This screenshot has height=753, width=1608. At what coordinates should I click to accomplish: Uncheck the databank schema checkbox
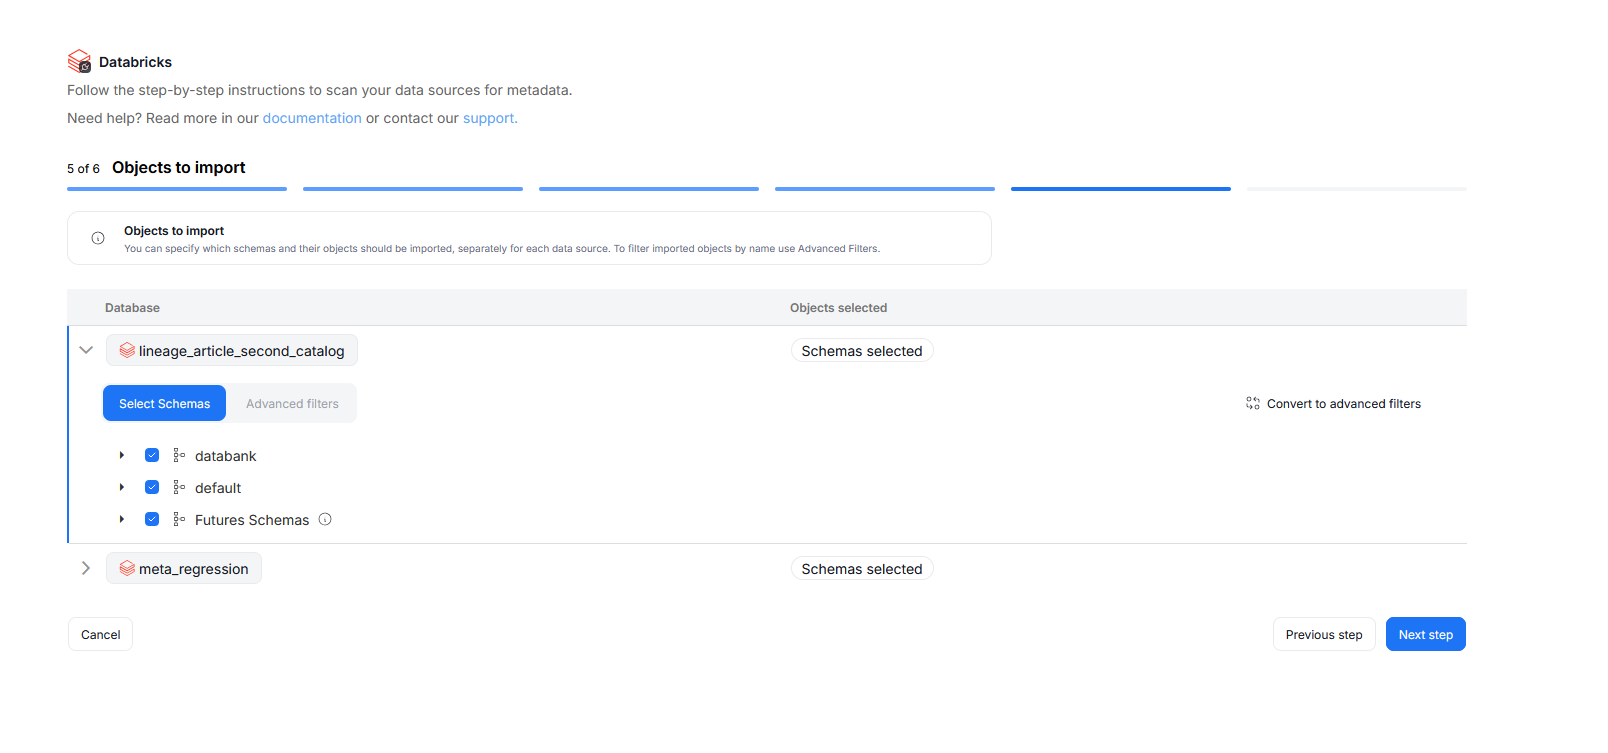pyautogui.click(x=152, y=455)
